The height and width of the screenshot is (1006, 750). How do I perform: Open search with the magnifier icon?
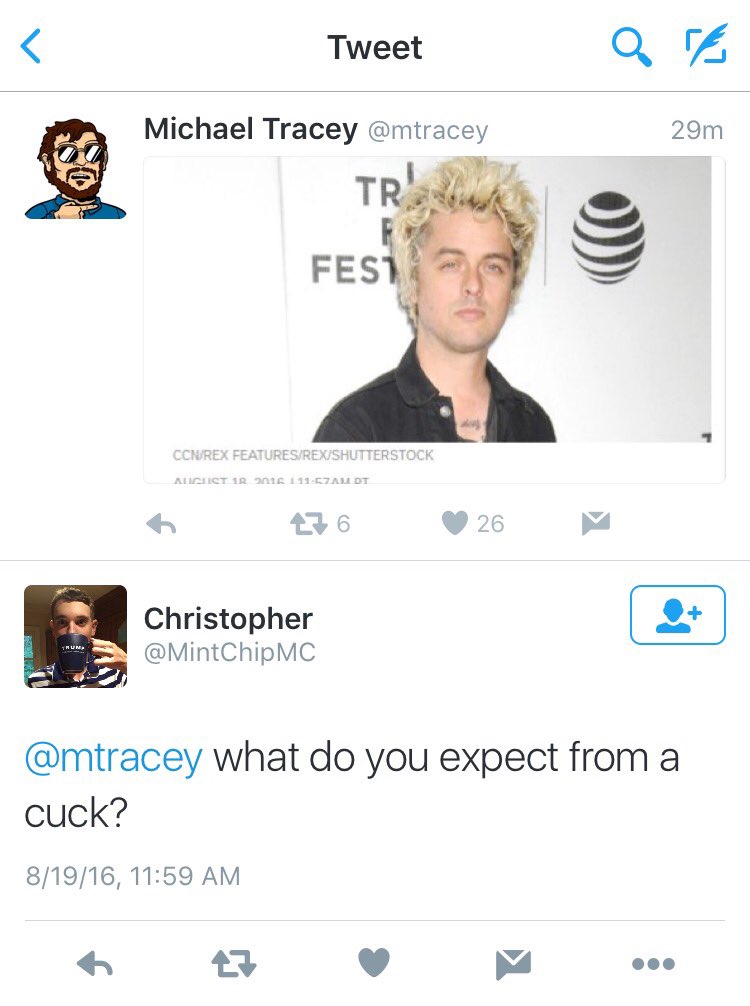(631, 47)
